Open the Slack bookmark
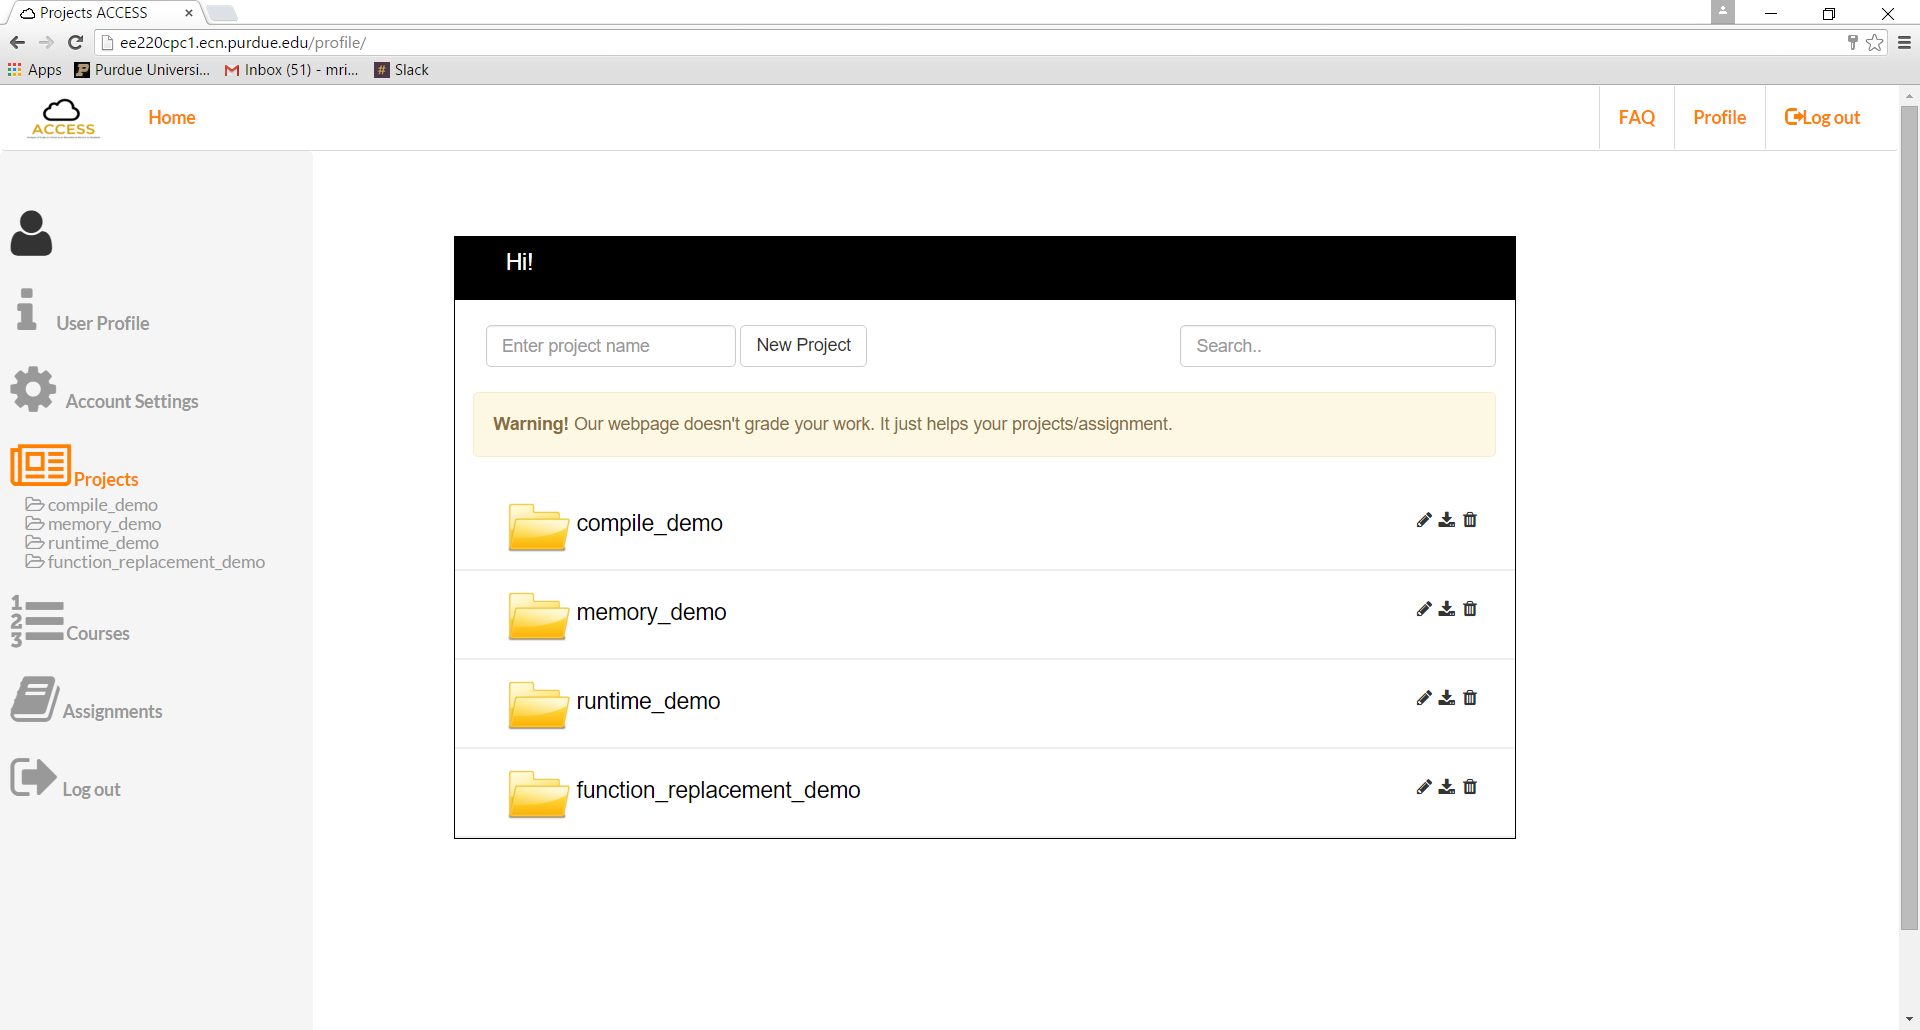The height and width of the screenshot is (1030, 1920). tap(401, 70)
